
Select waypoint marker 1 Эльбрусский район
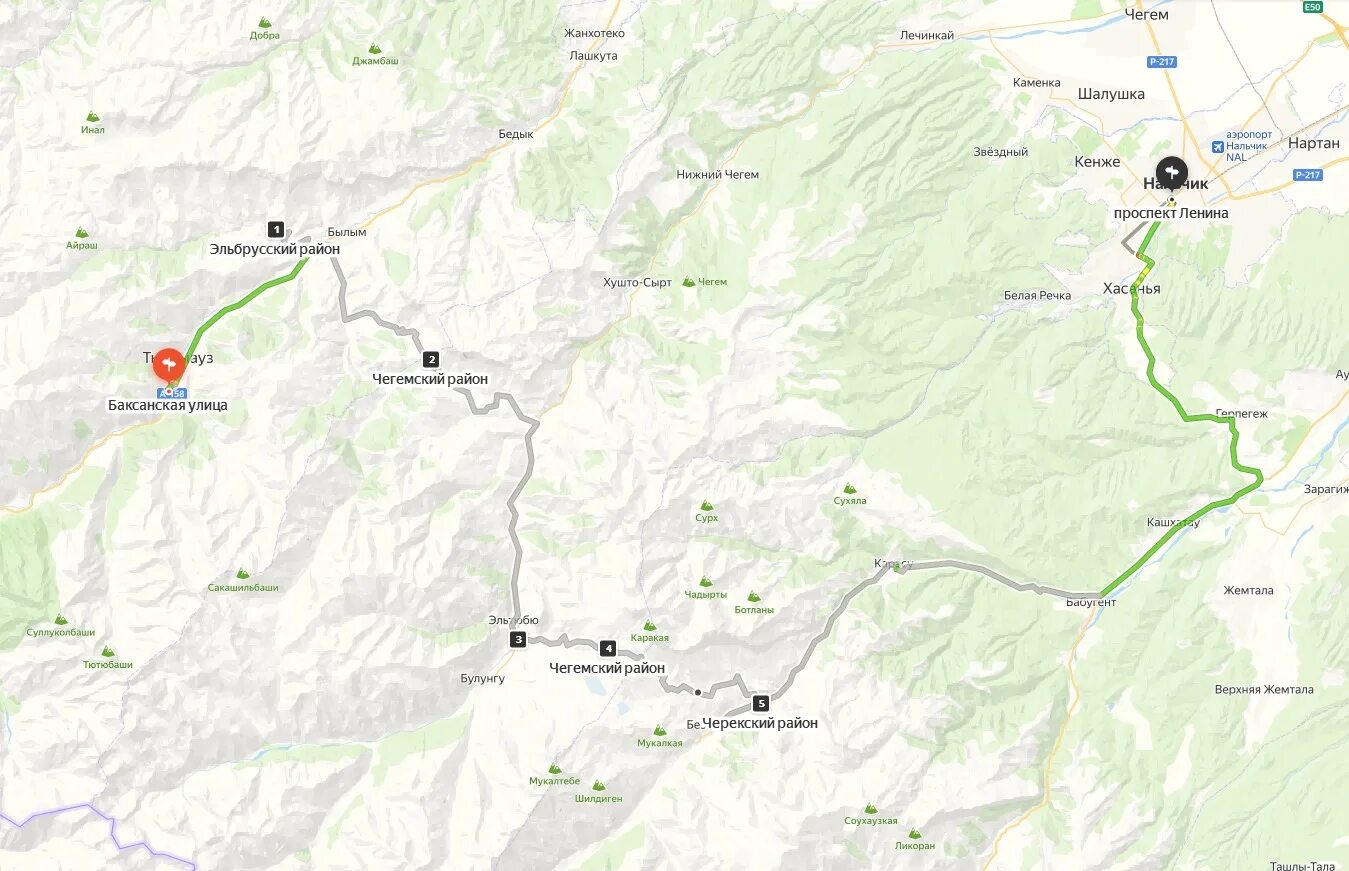(276, 229)
